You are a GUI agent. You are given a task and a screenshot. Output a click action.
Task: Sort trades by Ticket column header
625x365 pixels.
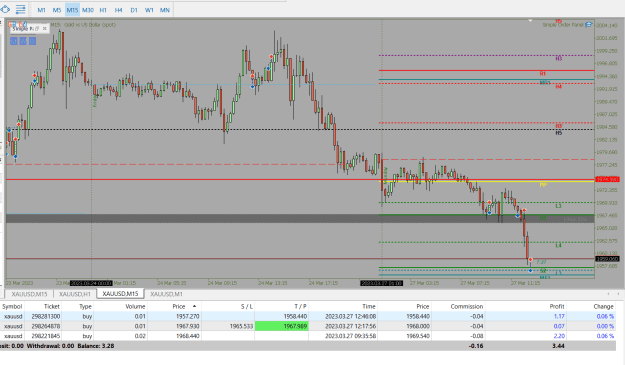[x=43, y=306]
